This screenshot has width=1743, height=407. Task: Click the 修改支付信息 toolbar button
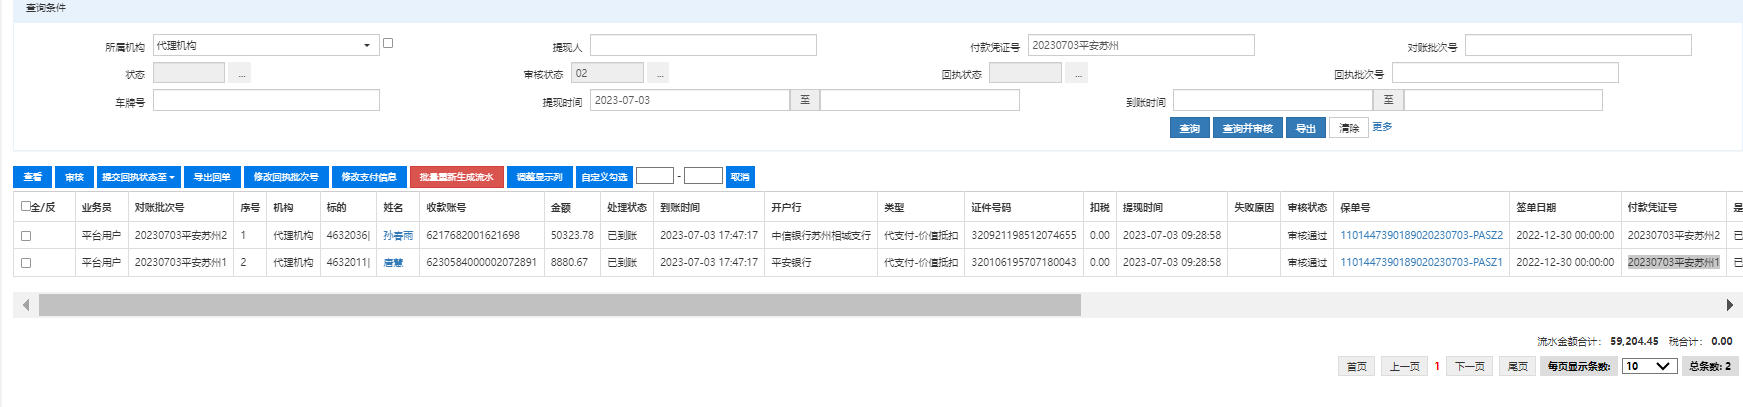[369, 177]
